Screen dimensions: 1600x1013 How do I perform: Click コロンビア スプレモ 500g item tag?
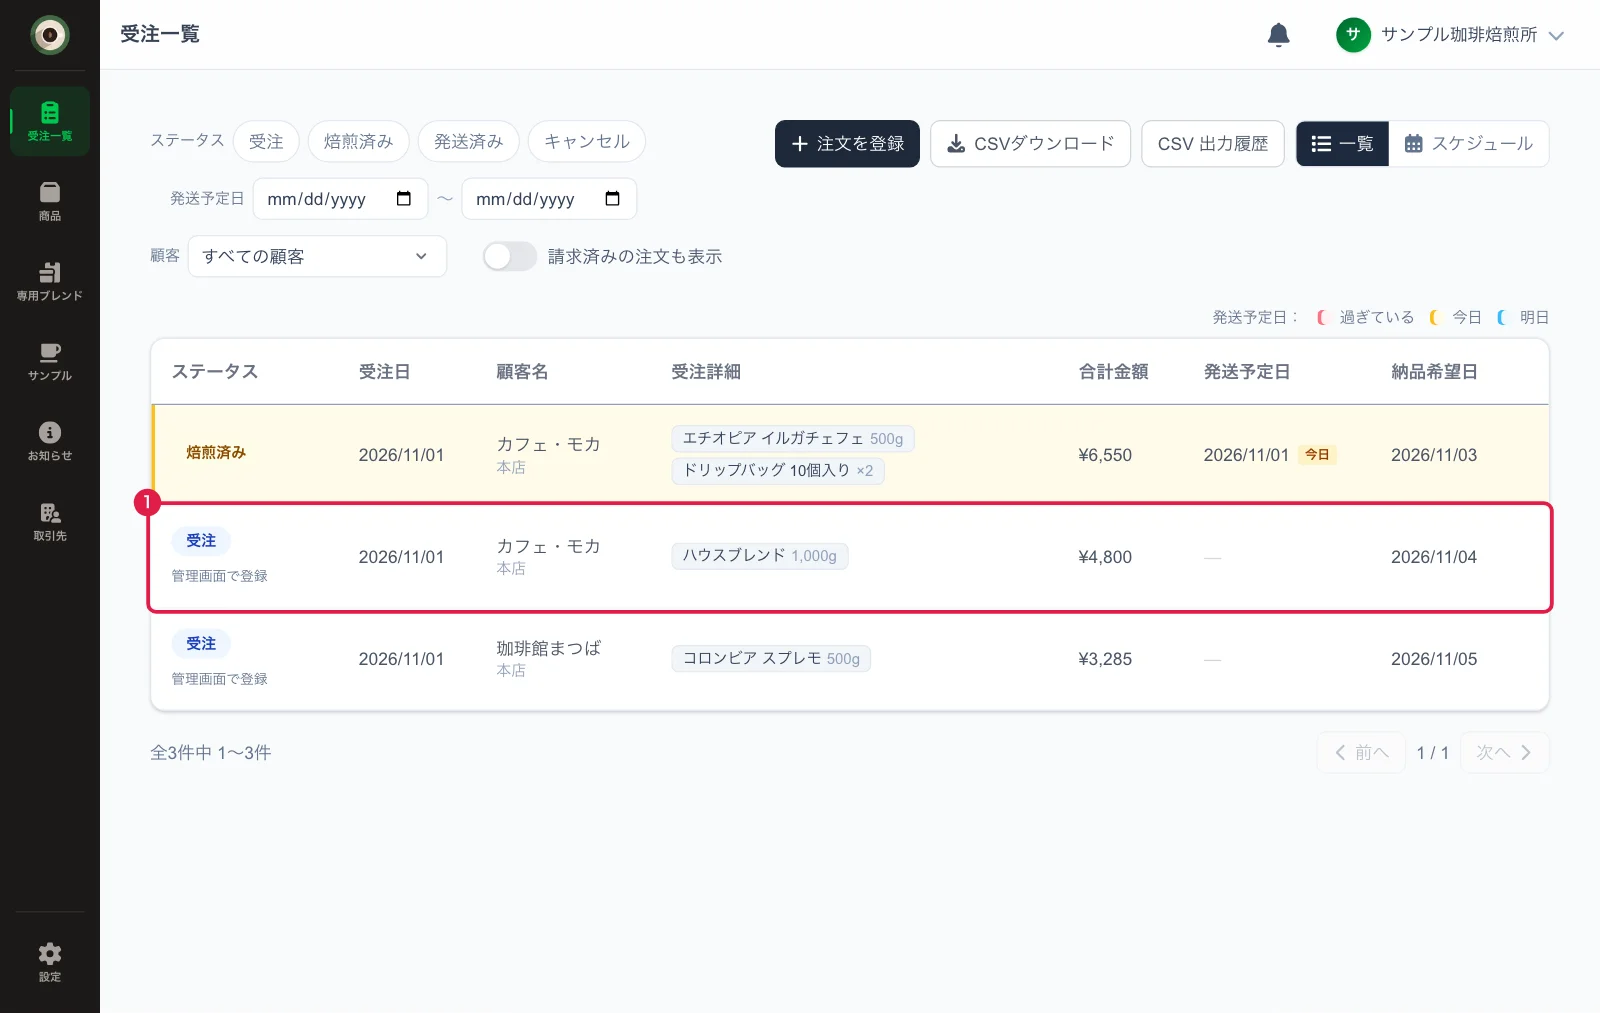click(771, 659)
